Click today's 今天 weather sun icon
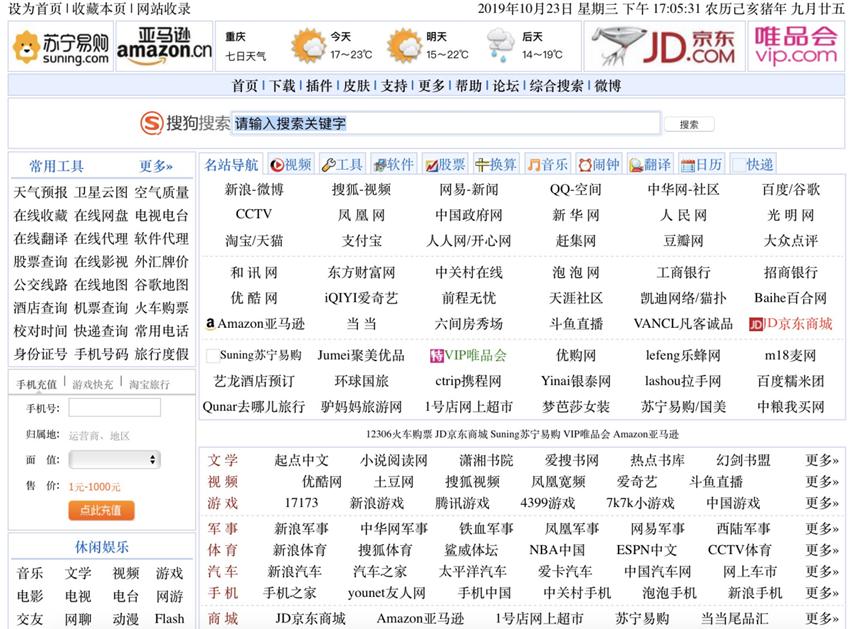Viewport: 864px width, 629px height. 309,46
